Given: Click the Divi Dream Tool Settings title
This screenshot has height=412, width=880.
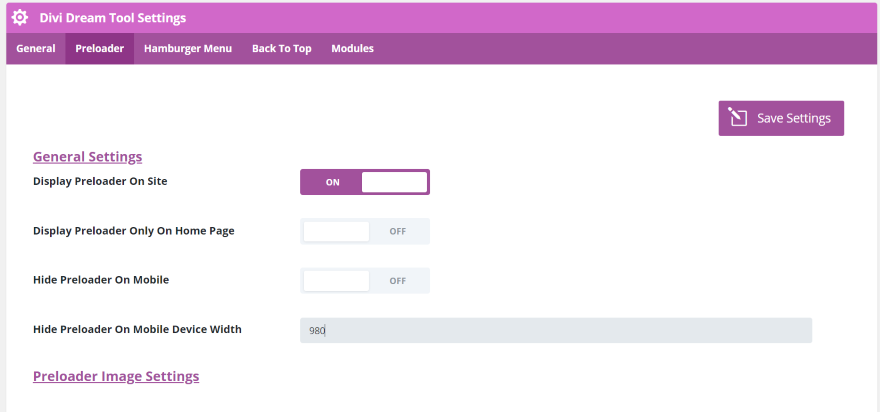Looking at the screenshot, I should 113,18.
